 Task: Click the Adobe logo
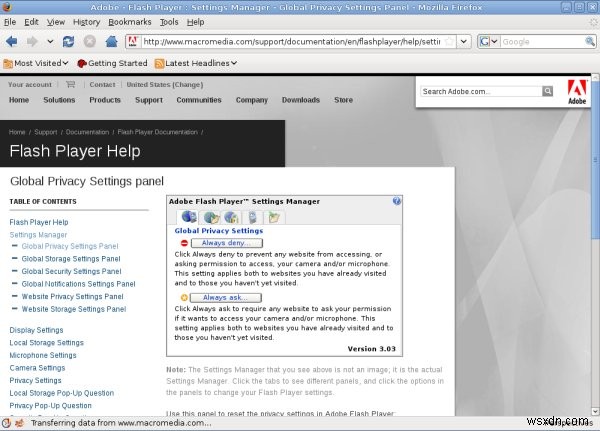pos(577,92)
